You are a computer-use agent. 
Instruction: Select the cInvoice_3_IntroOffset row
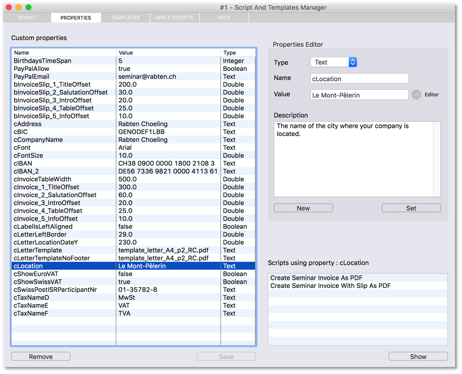tap(133, 203)
